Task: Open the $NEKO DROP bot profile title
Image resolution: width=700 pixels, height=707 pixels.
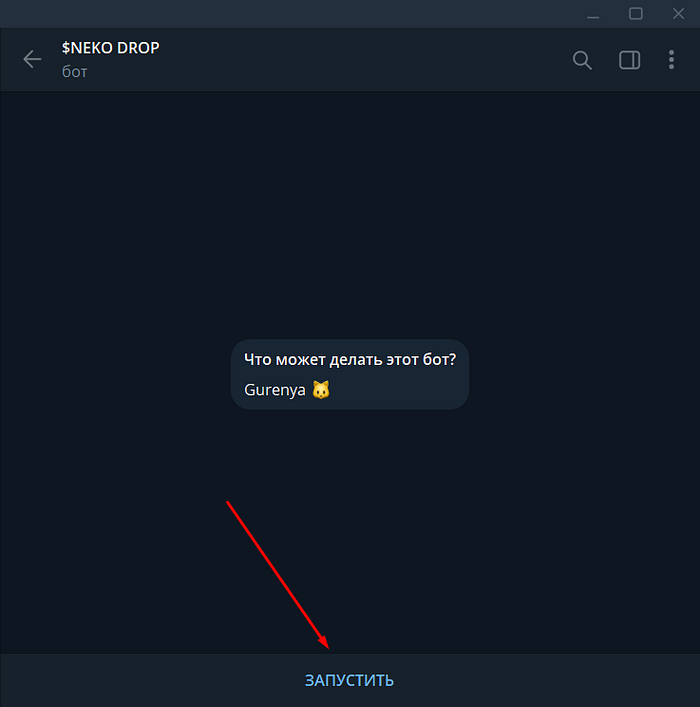Action: pyautogui.click(x=111, y=48)
